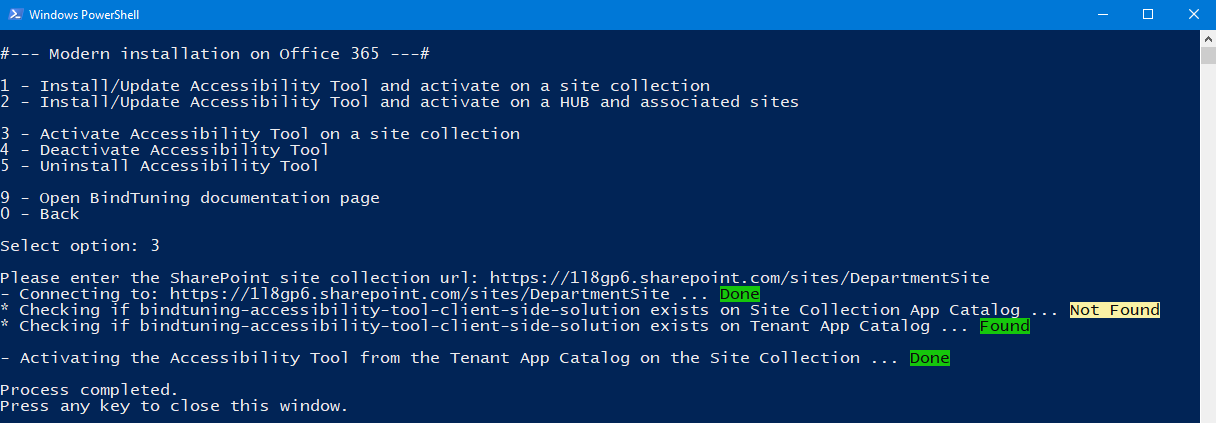Viewport: 1216px width, 423px height.
Task: Click 'Done' after Activating Accessibility Tool line
Action: (929, 358)
